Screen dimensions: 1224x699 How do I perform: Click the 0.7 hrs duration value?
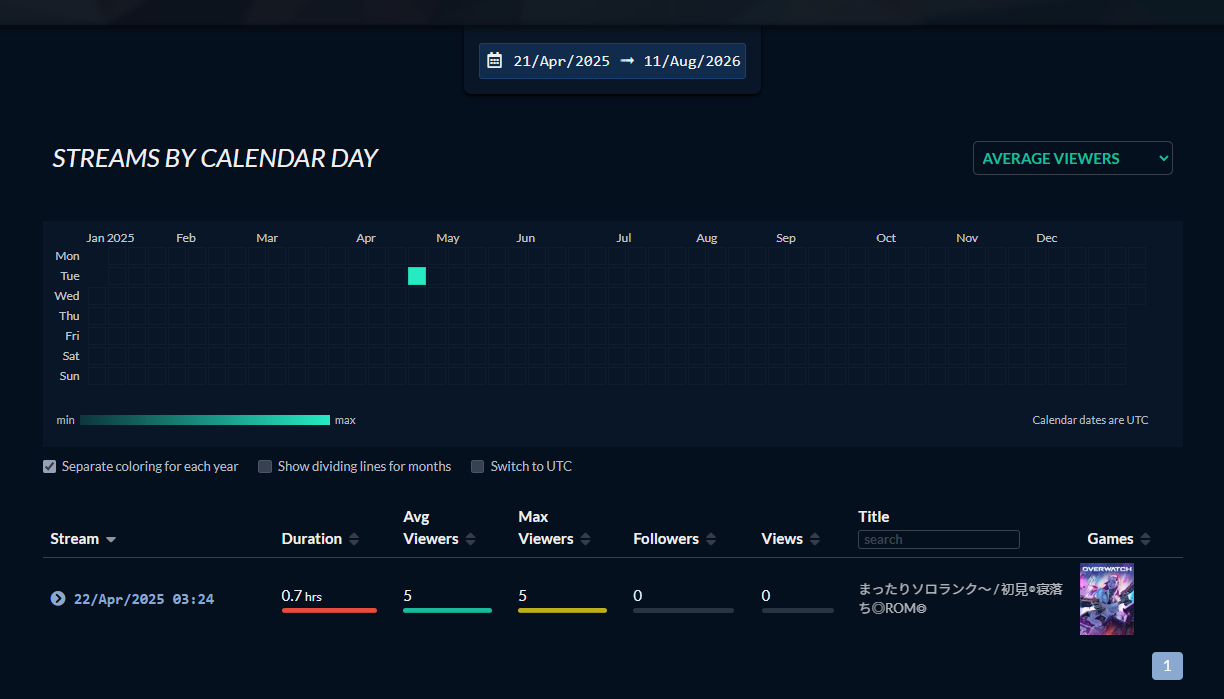302,596
